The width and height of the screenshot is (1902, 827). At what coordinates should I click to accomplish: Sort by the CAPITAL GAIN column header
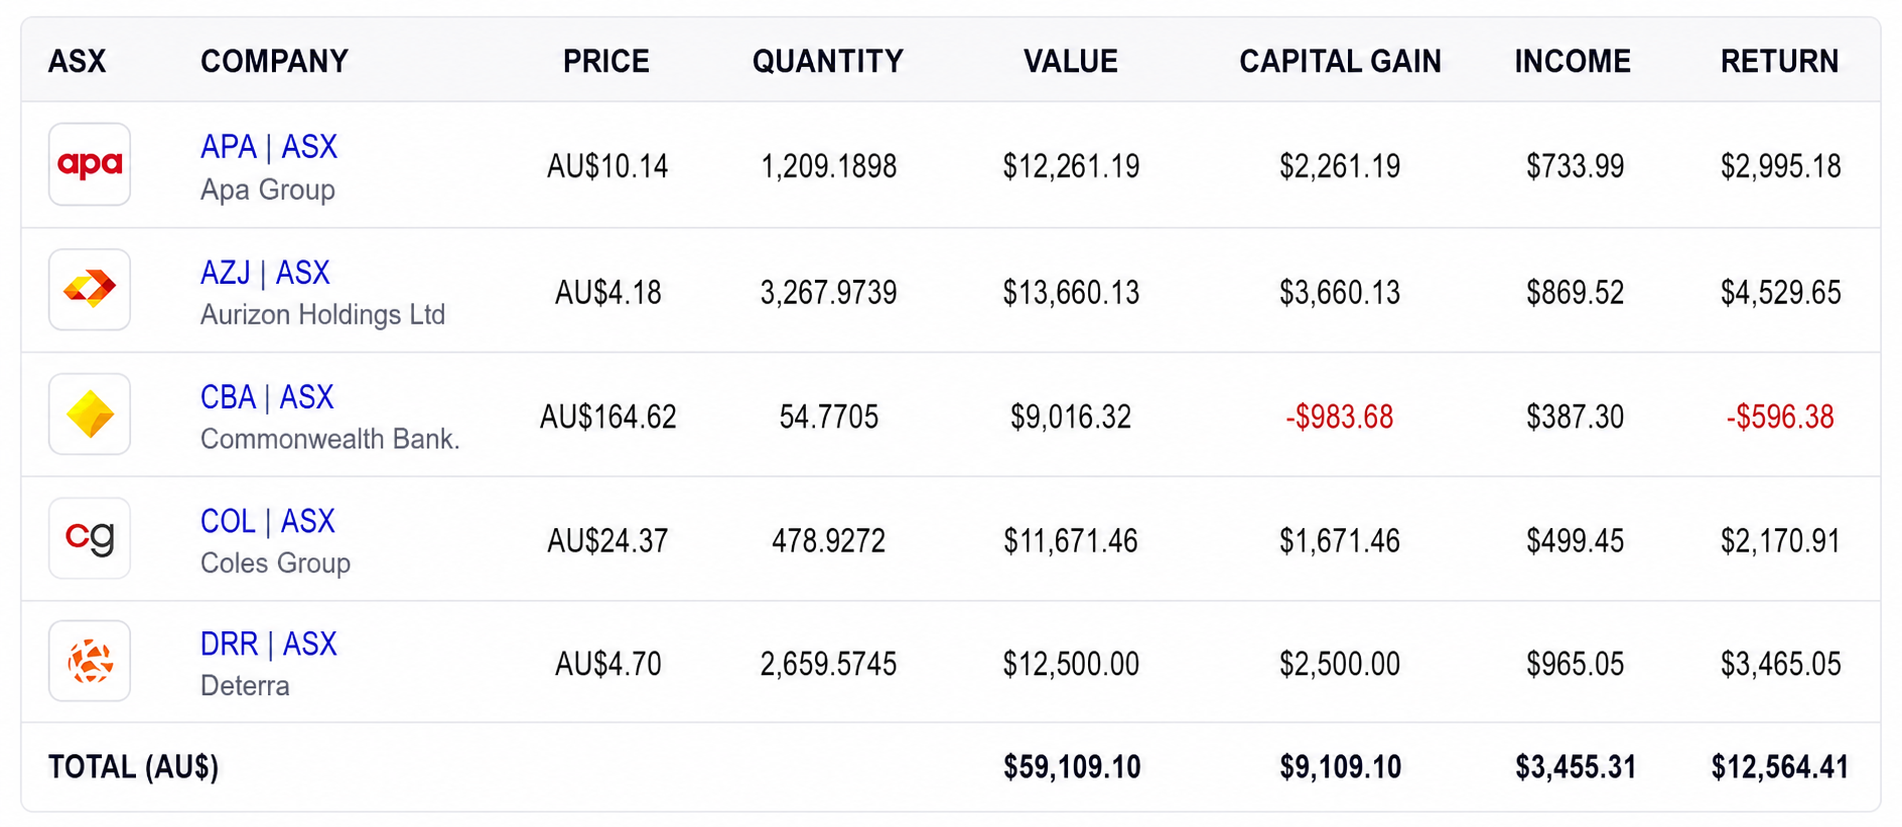(x=1340, y=62)
